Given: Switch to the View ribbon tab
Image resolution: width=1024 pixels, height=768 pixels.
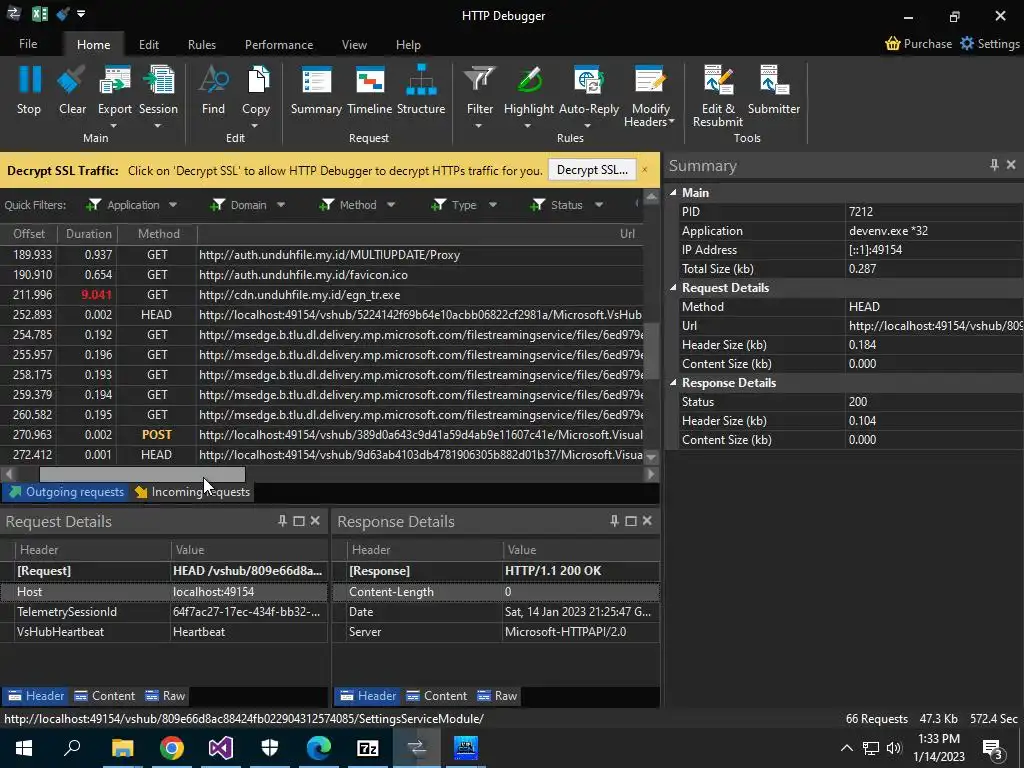Looking at the screenshot, I should tap(354, 44).
